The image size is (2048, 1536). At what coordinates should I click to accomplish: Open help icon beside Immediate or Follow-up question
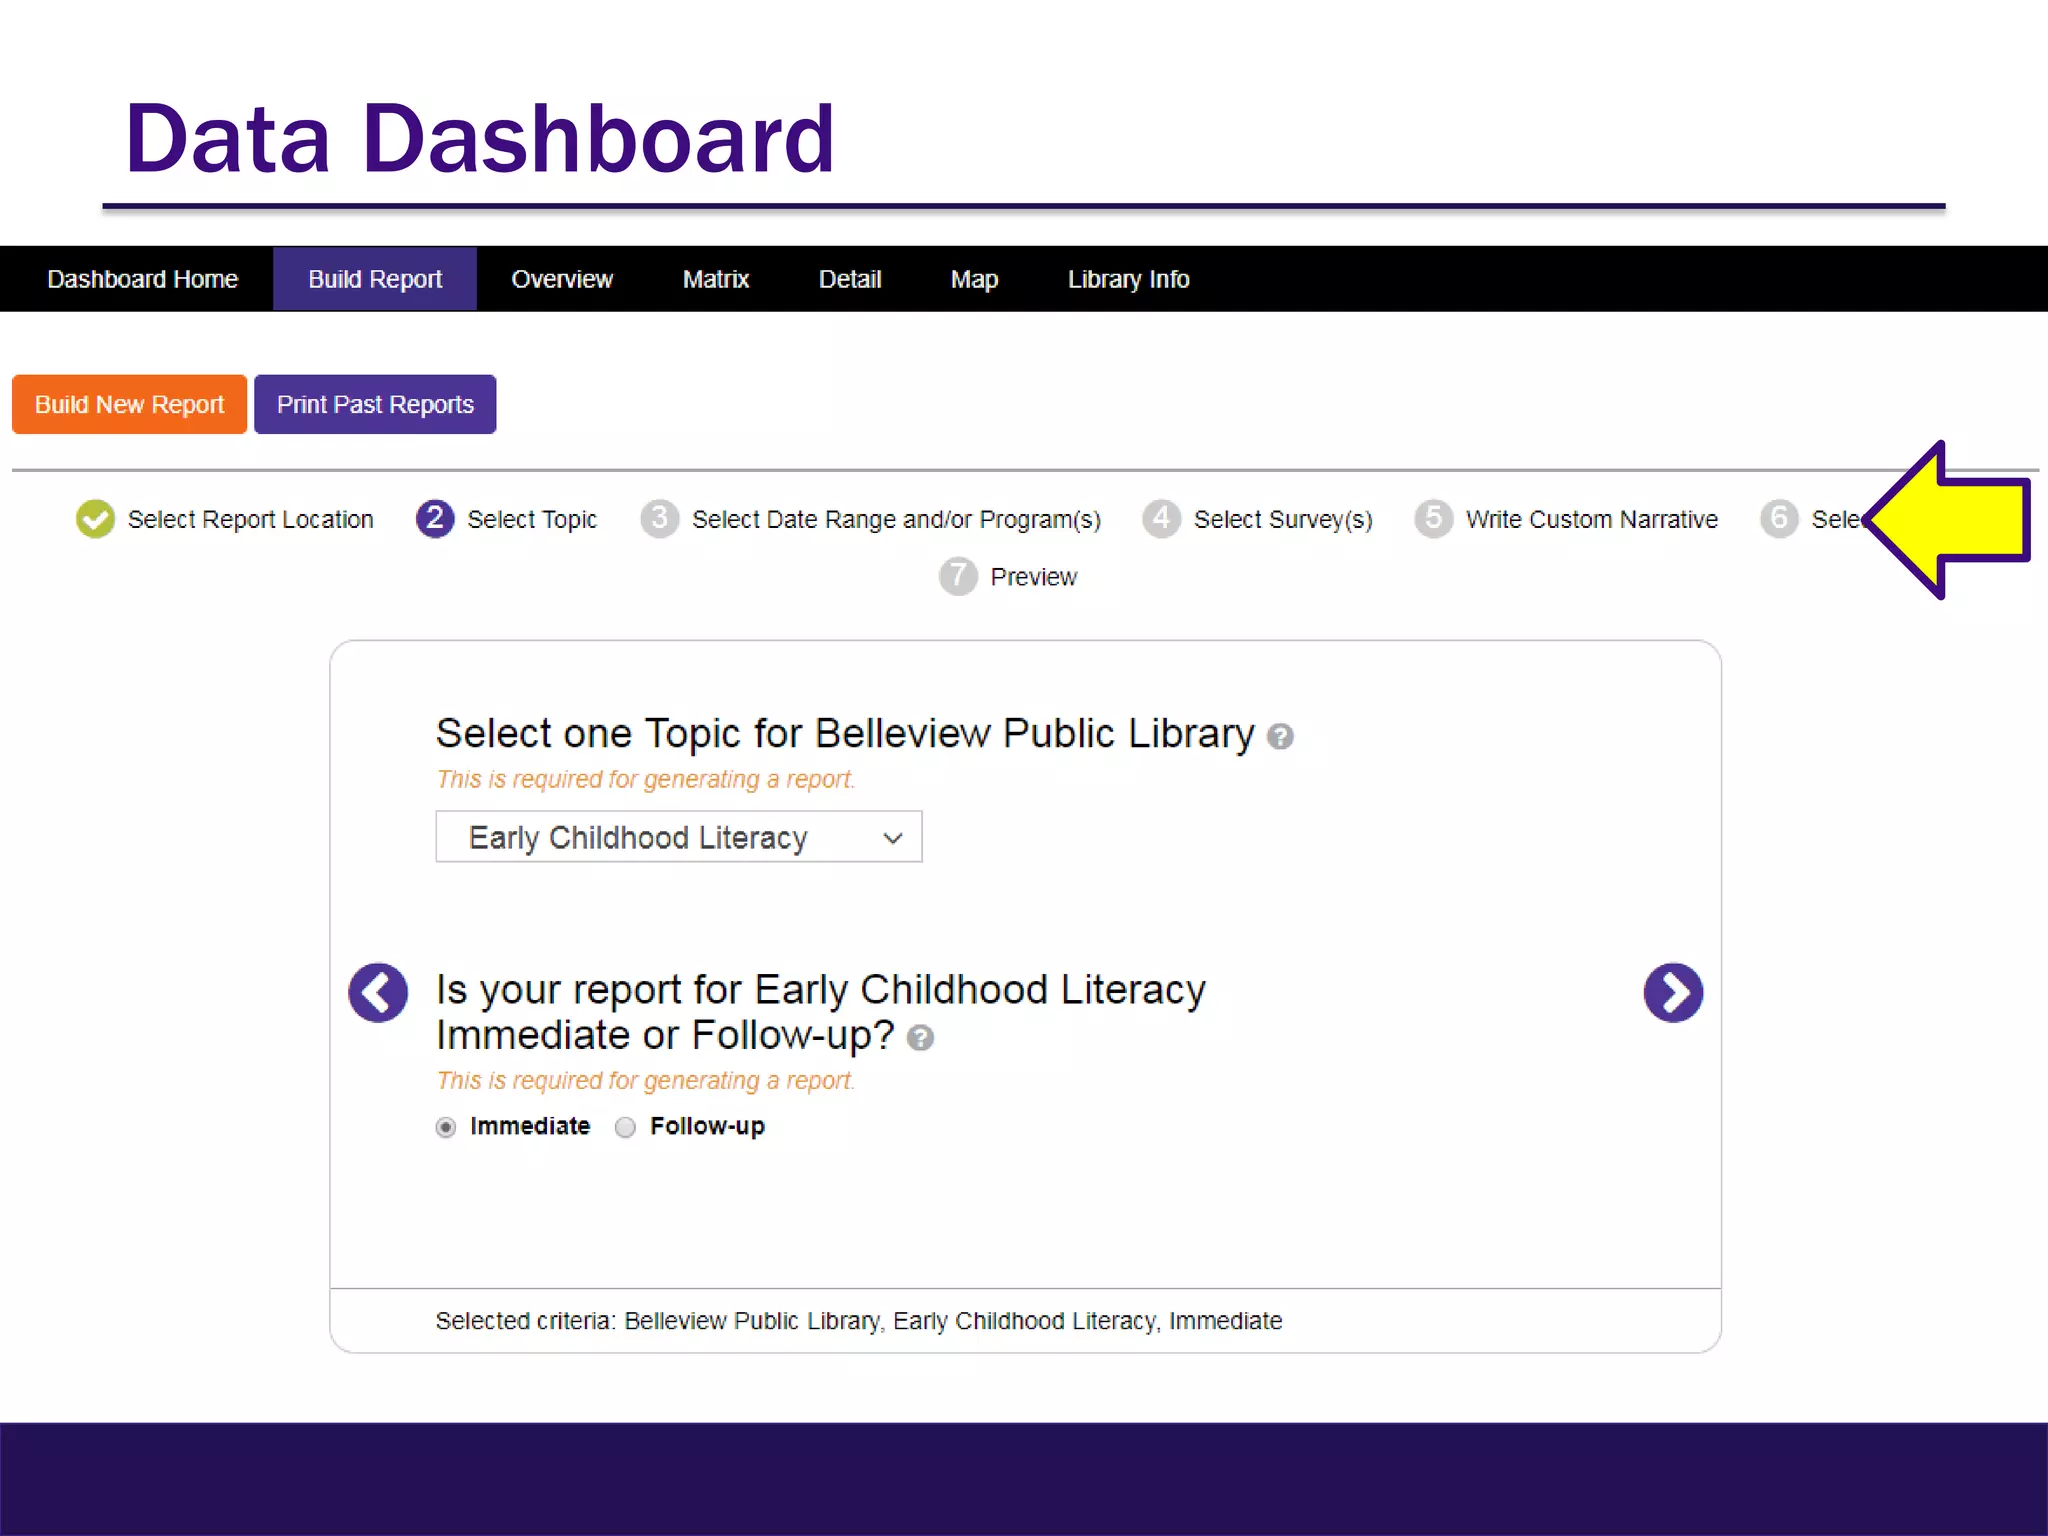click(x=920, y=1038)
